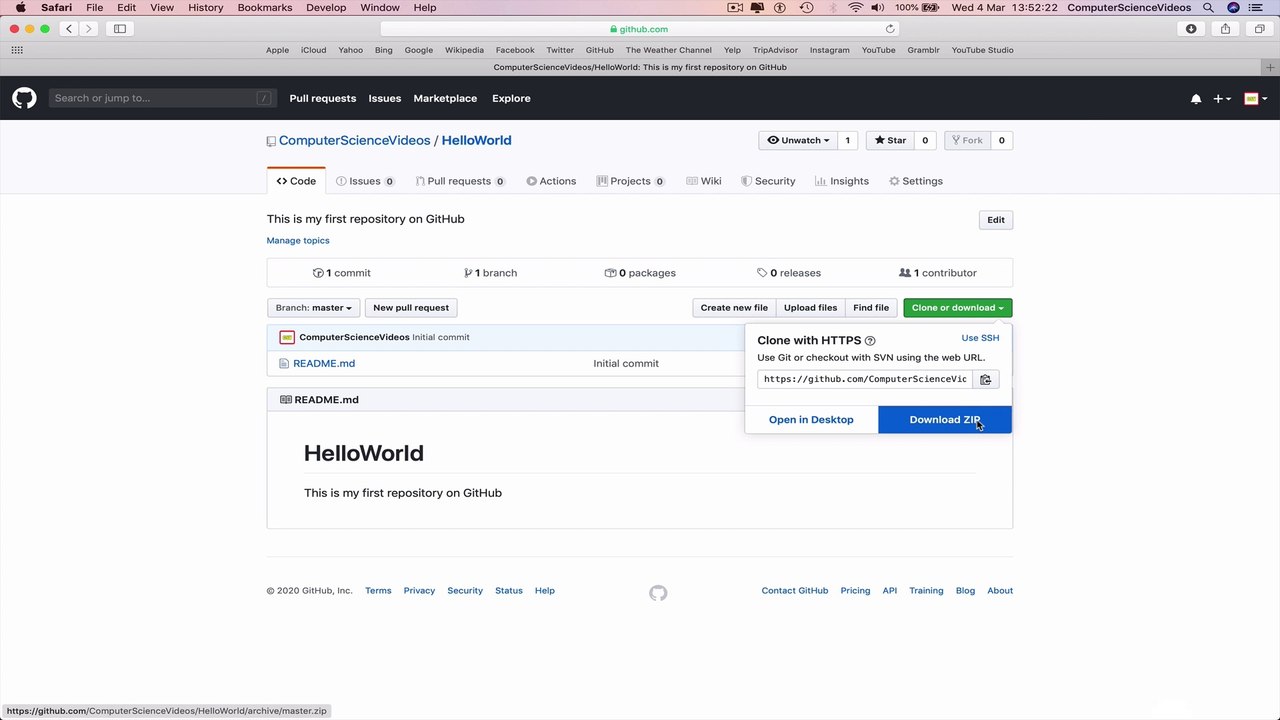Switch to the Actions tab
The height and width of the screenshot is (720, 1280).
pos(551,181)
